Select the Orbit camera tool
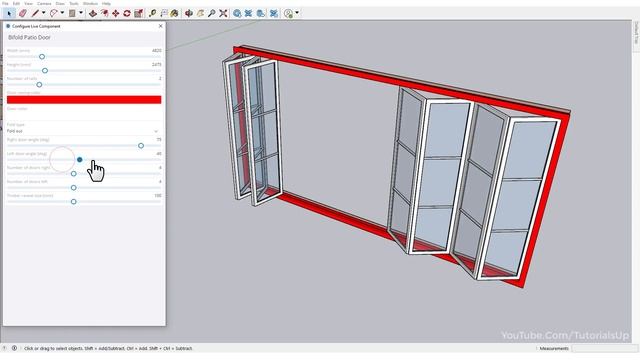Screen dimensions: 640x360 coord(189,13)
